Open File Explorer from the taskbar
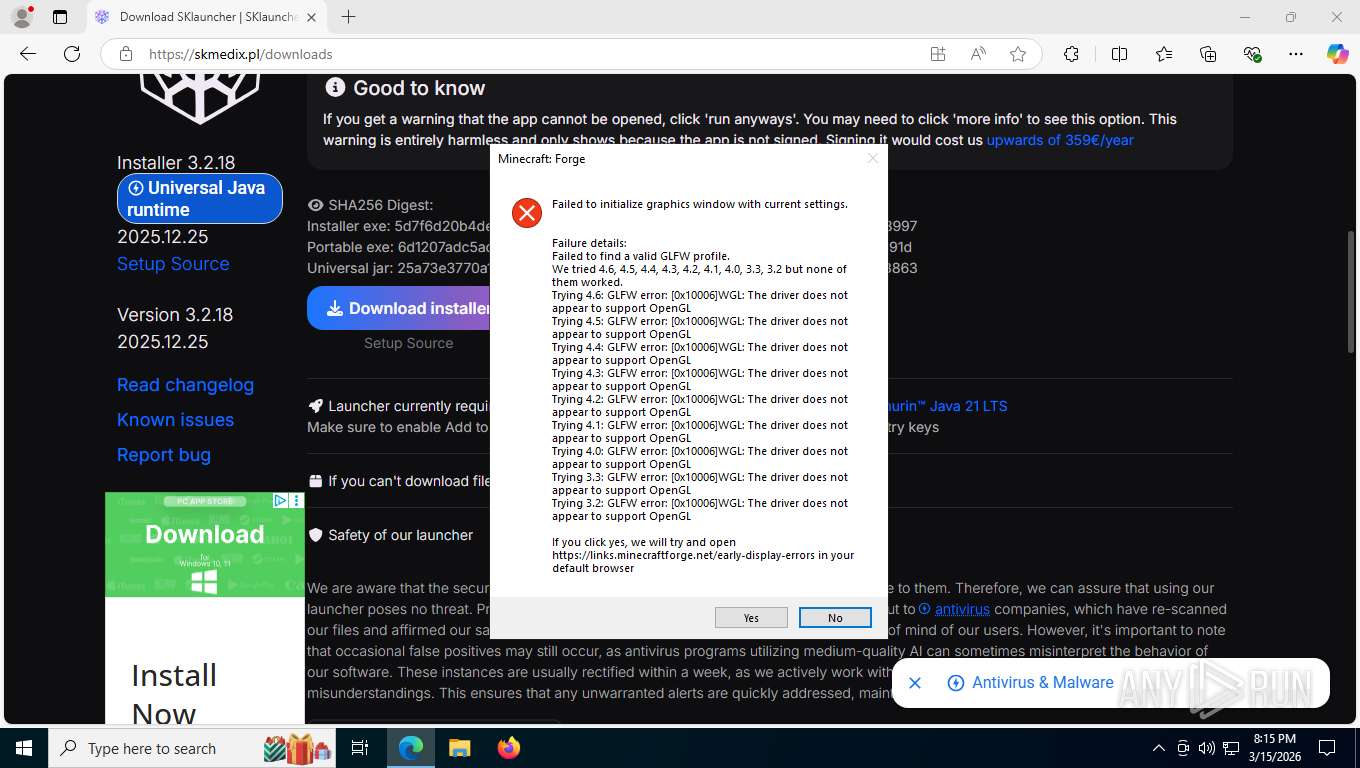Screen dimensions: 1360x768 tap(459, 748)
